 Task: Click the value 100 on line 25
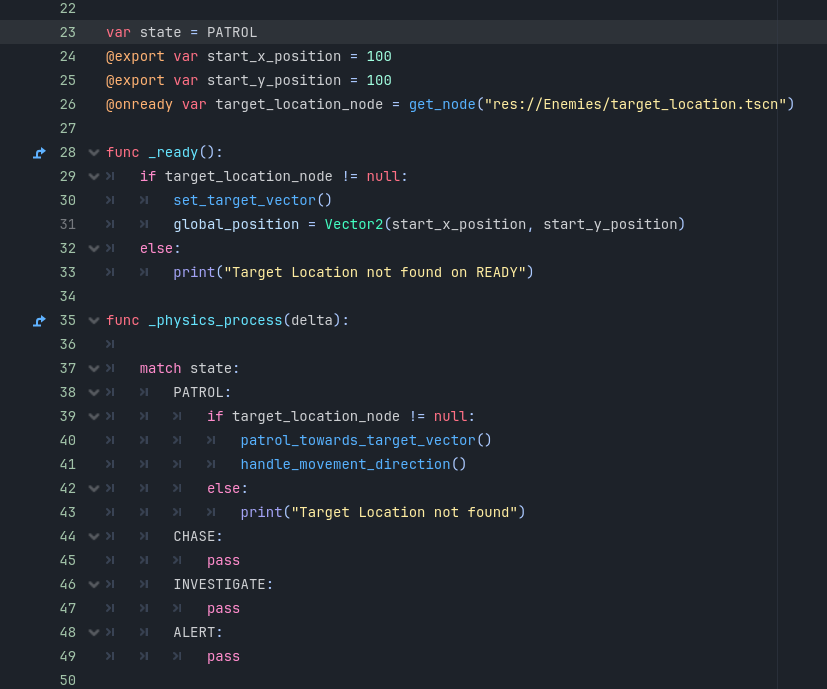click(x=379, y=81)
